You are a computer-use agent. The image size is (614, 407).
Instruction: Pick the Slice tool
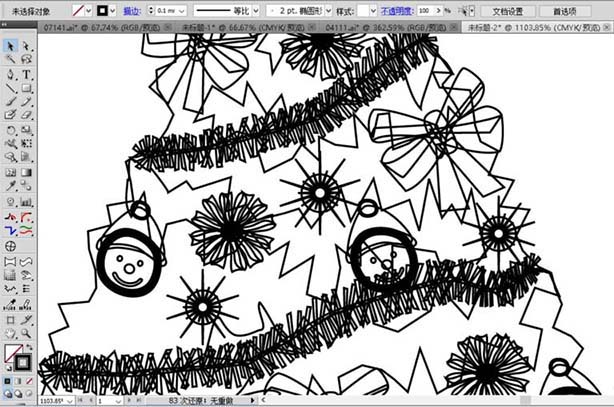tap(26, 320)
